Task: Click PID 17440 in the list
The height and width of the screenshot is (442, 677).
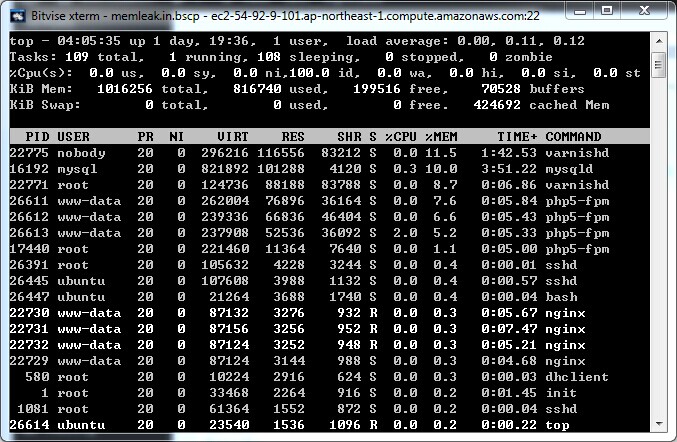Action: (29, 249)
